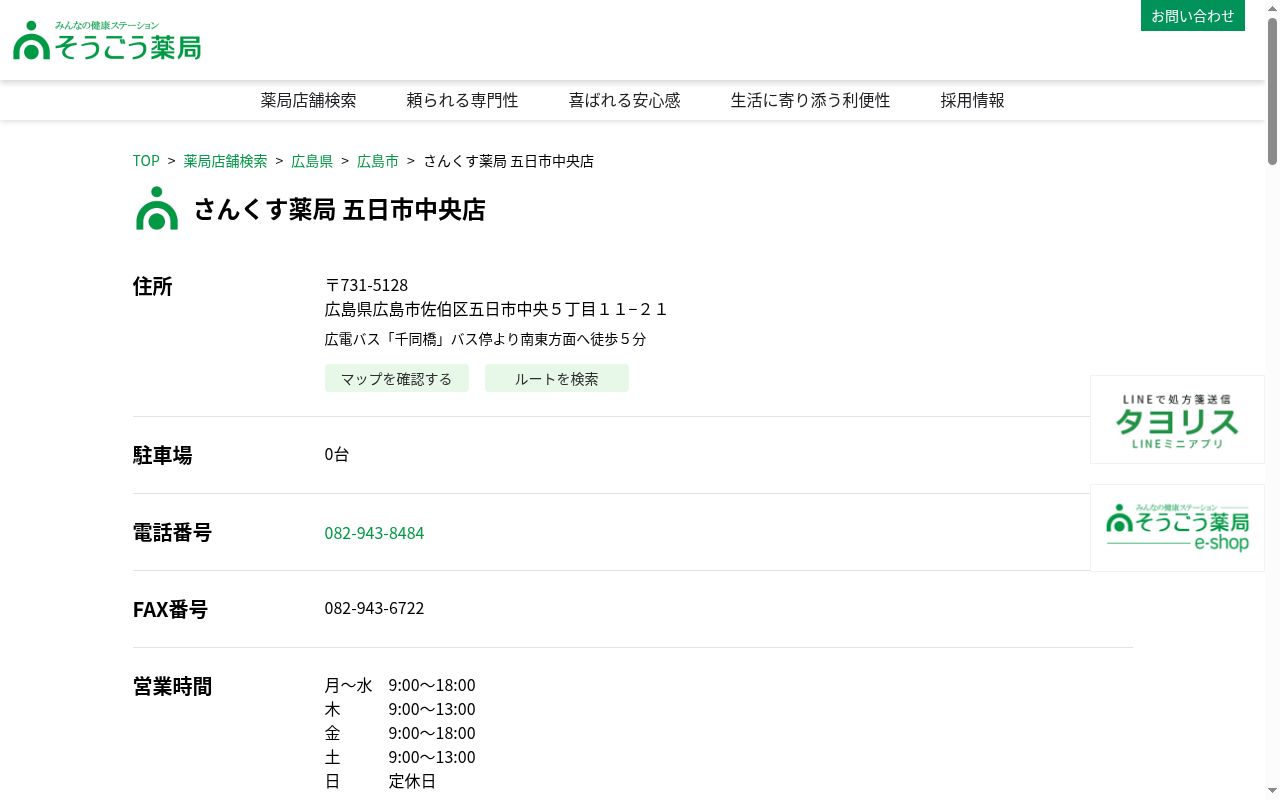
Task: Click the green pharmacy icon beside store title
Action: pyautogui.click(x=157, y=208)
